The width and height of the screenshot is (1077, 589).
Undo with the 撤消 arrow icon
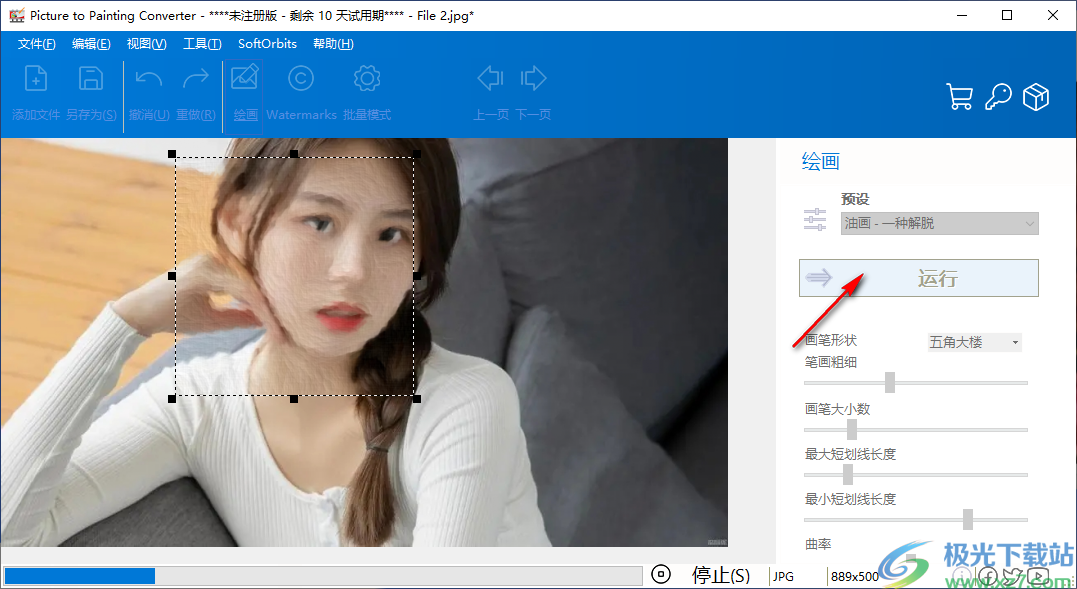click(x=148, y=79)
